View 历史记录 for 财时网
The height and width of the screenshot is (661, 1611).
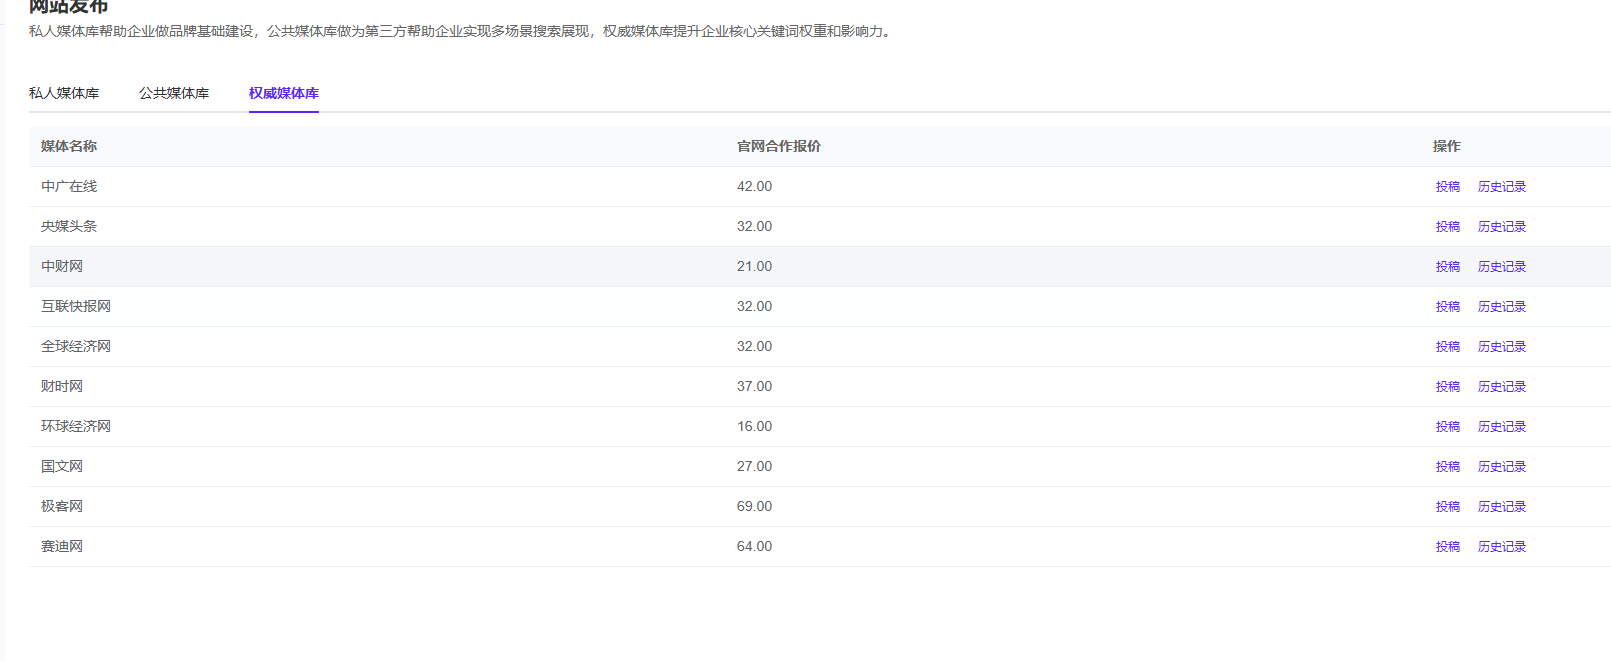[1502, 387]
